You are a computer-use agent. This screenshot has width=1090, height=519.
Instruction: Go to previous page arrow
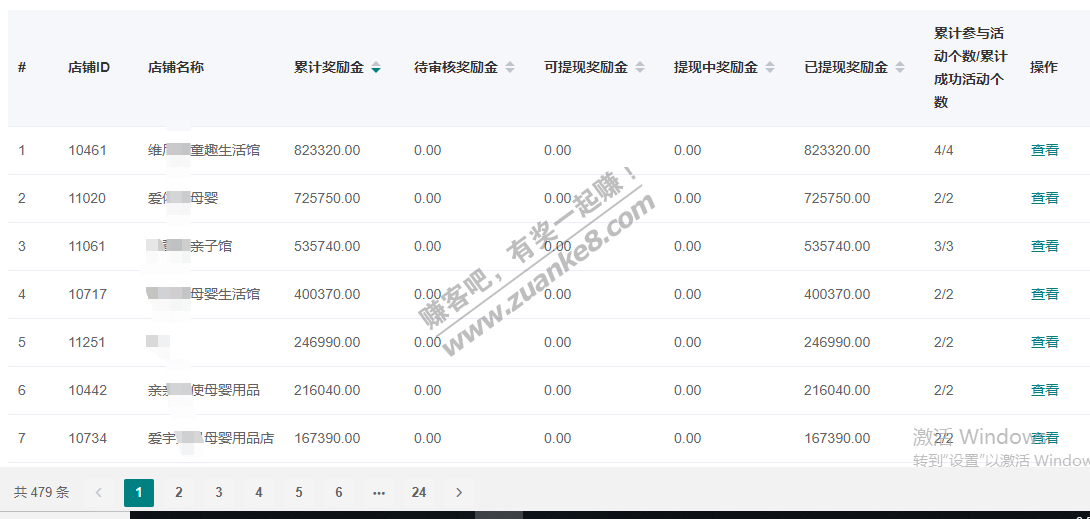click(98, 492)
